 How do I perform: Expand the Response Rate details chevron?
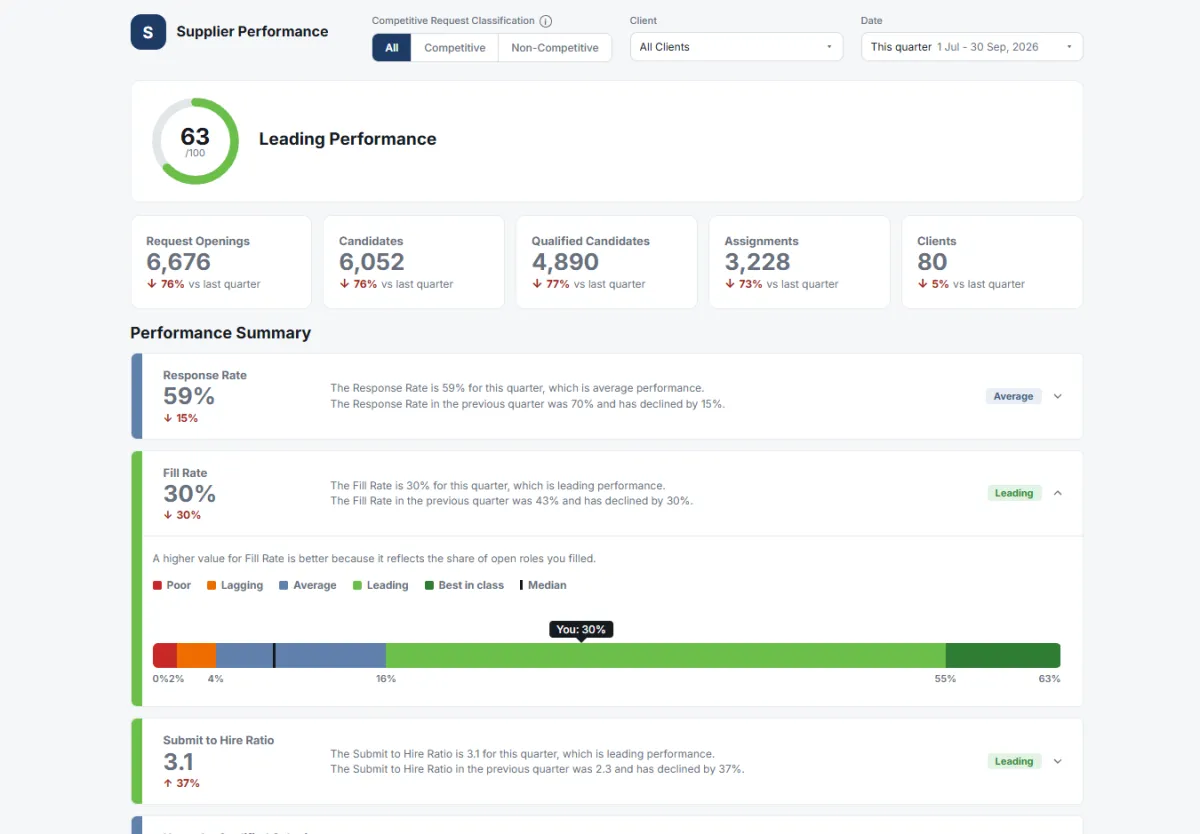click(1058, 396)
